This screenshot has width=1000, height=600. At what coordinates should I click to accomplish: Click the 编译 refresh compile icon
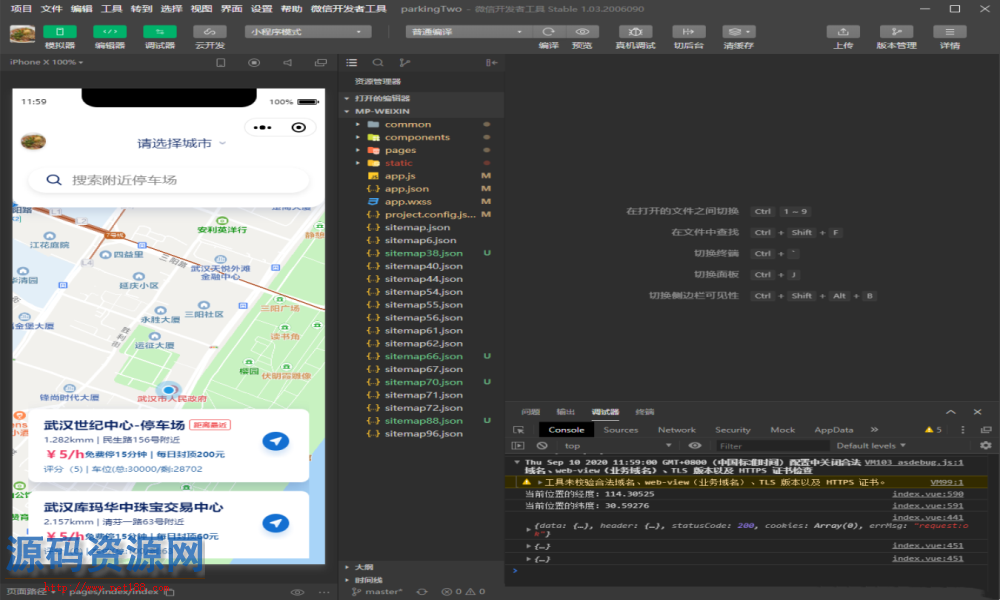[548, 32]
